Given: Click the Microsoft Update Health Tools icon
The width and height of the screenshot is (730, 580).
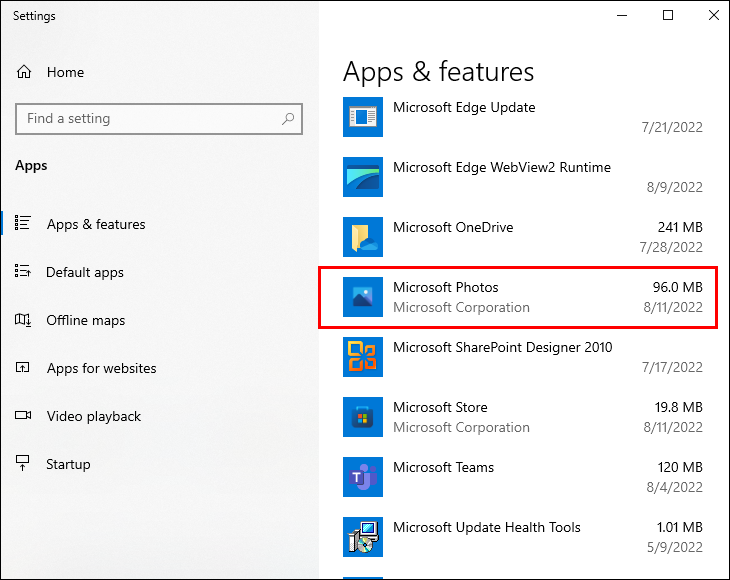Looking at the screenshot, I should [x=363, y=537].
